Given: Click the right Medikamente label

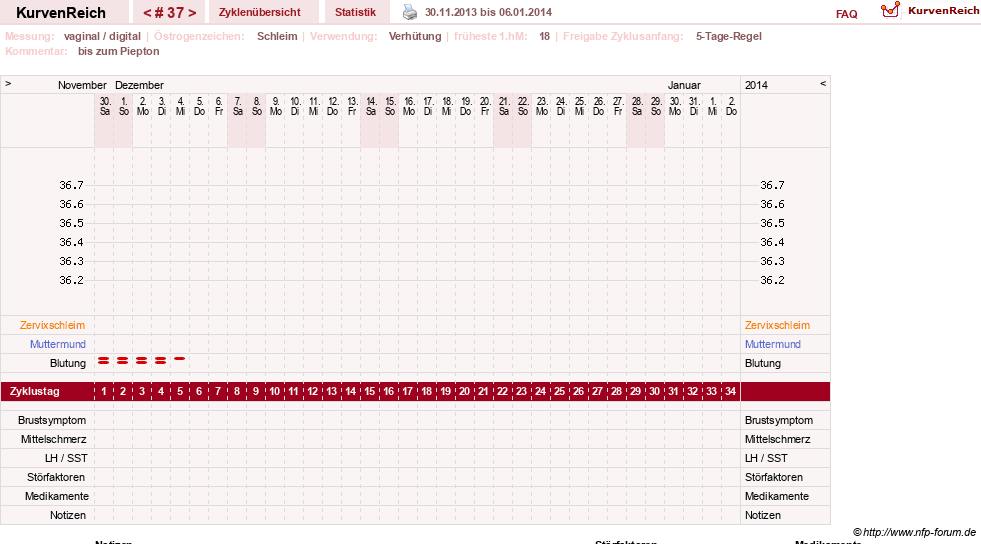Looking at the screenshot, I should coord(776,496).
